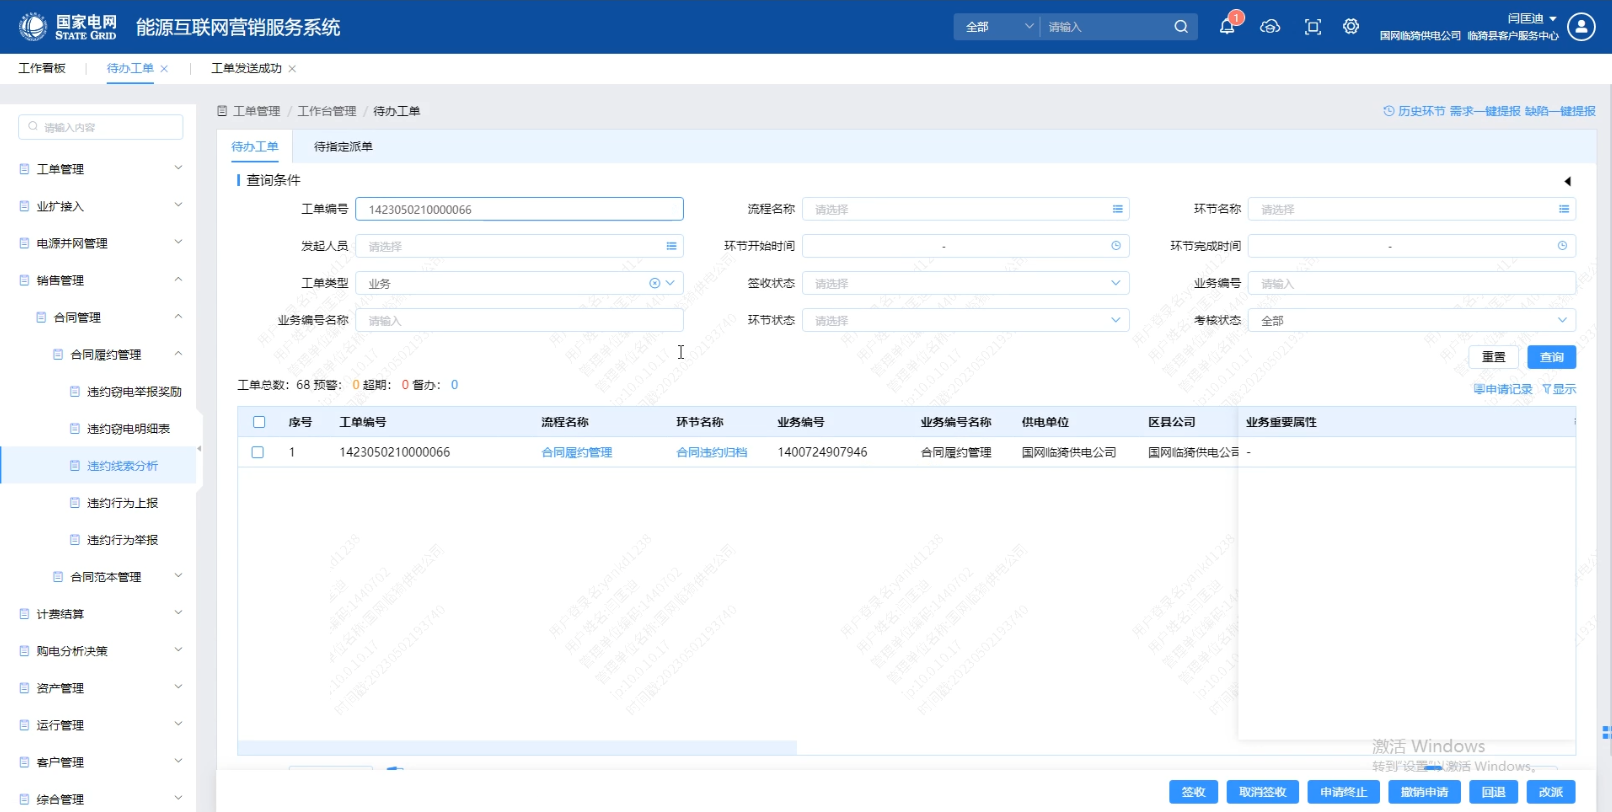Viewport: 1612px width, 812px height.
Task: Click the user avatar icon
Action: click(1581, 27)
